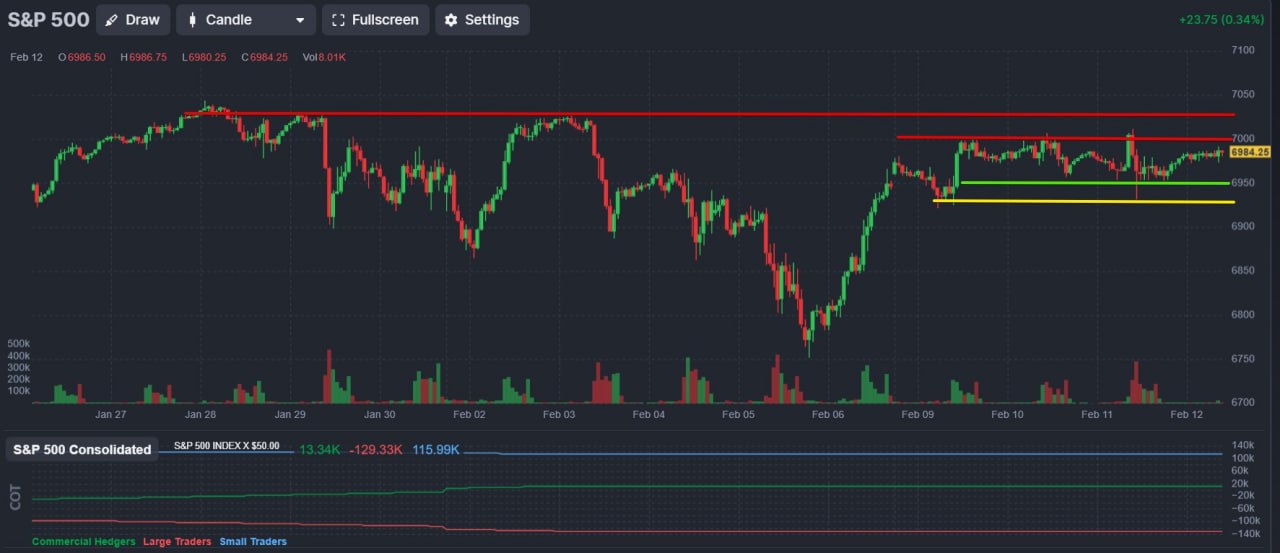Image resolution: width=1280 pixels, height=553 pixels.
Task: Click the S&P 500 Consolidated panel label
Action: coord(82,450)
